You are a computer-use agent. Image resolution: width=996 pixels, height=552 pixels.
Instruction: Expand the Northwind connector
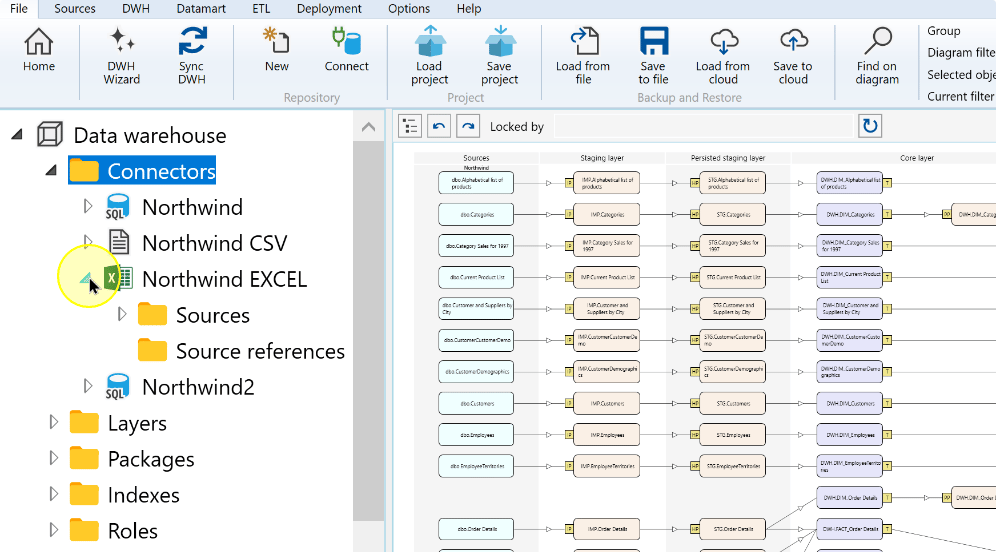pos(88,206)
